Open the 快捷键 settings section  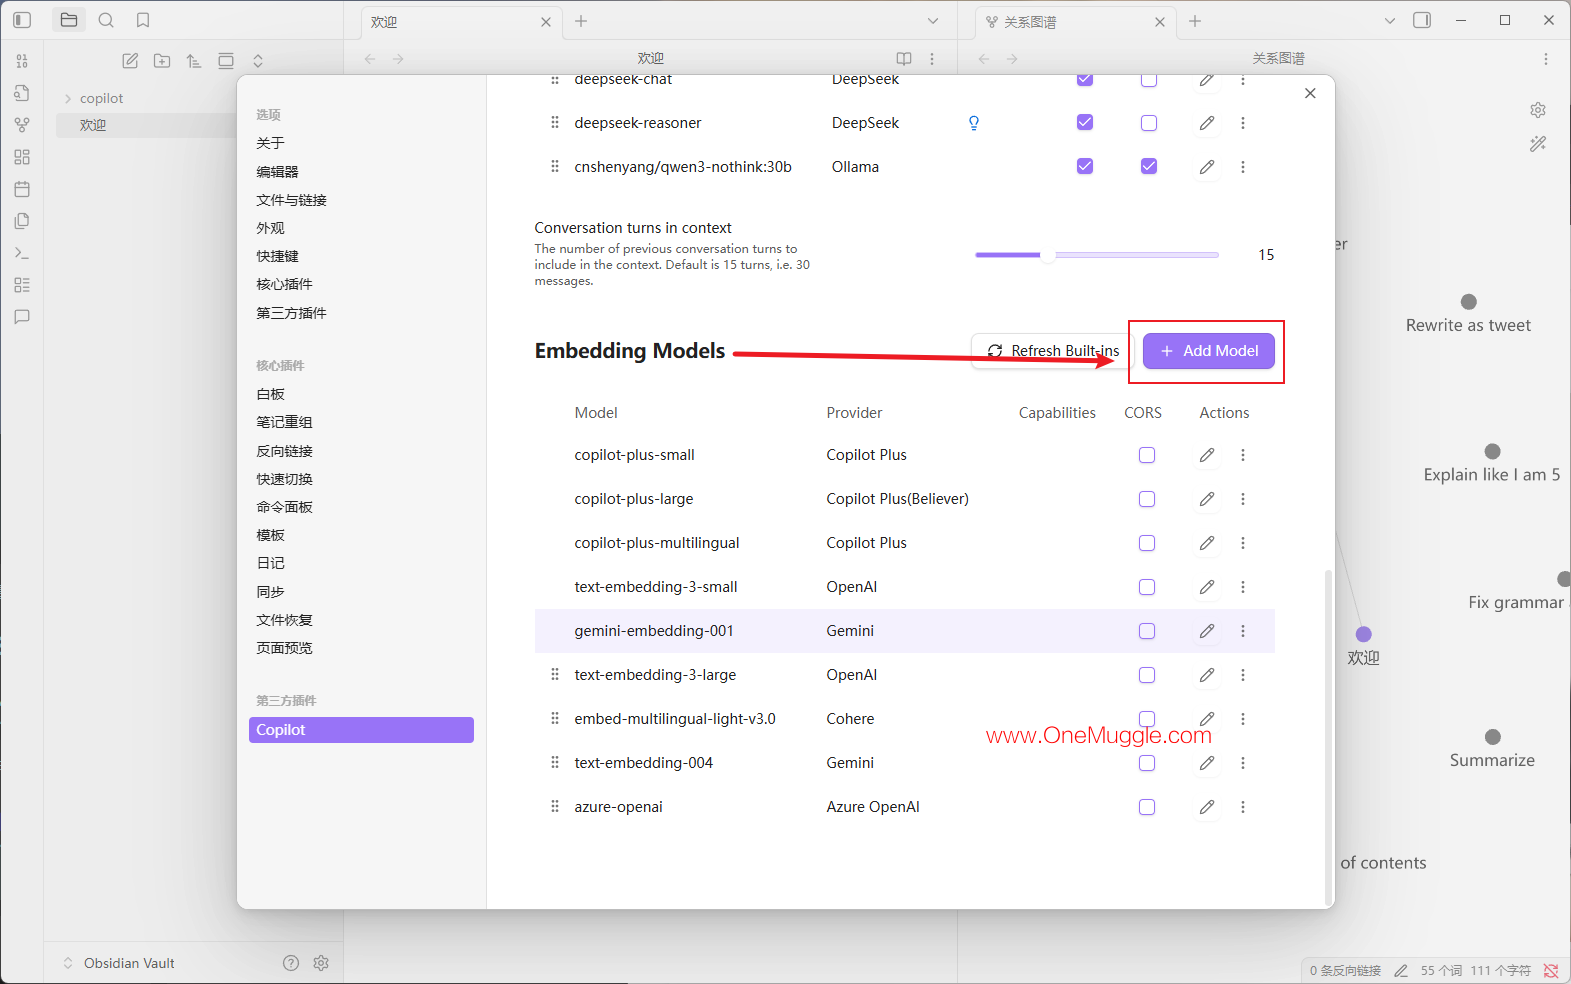[x=277, y=256]
